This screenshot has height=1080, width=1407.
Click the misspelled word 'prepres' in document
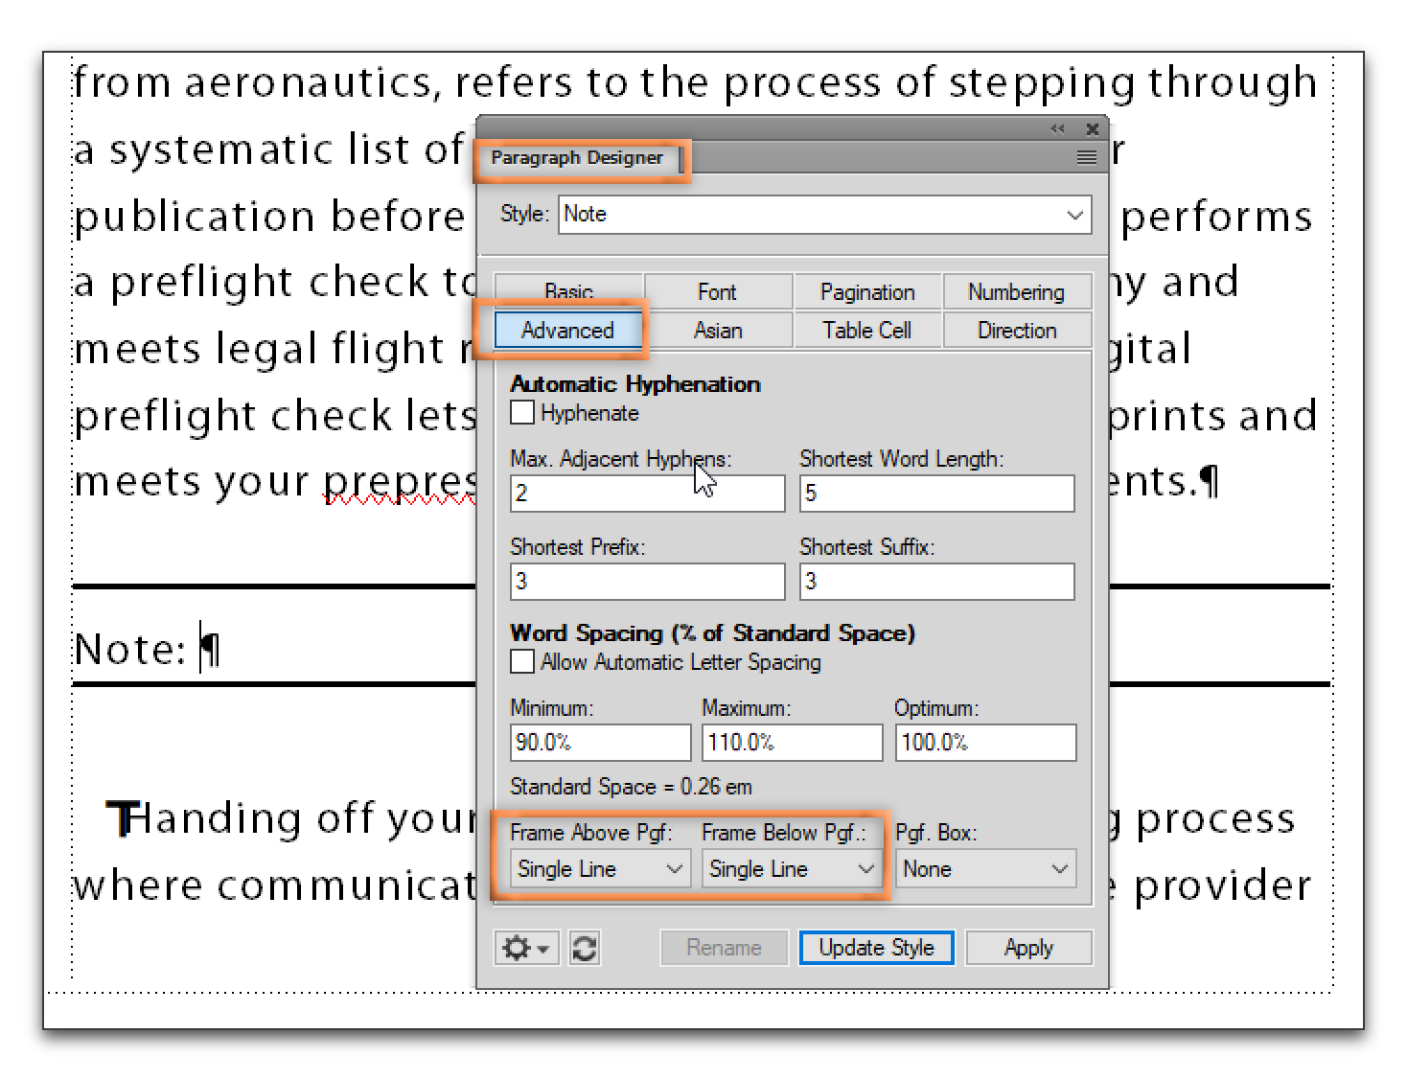pyautogui.click(x=399, y=483)
